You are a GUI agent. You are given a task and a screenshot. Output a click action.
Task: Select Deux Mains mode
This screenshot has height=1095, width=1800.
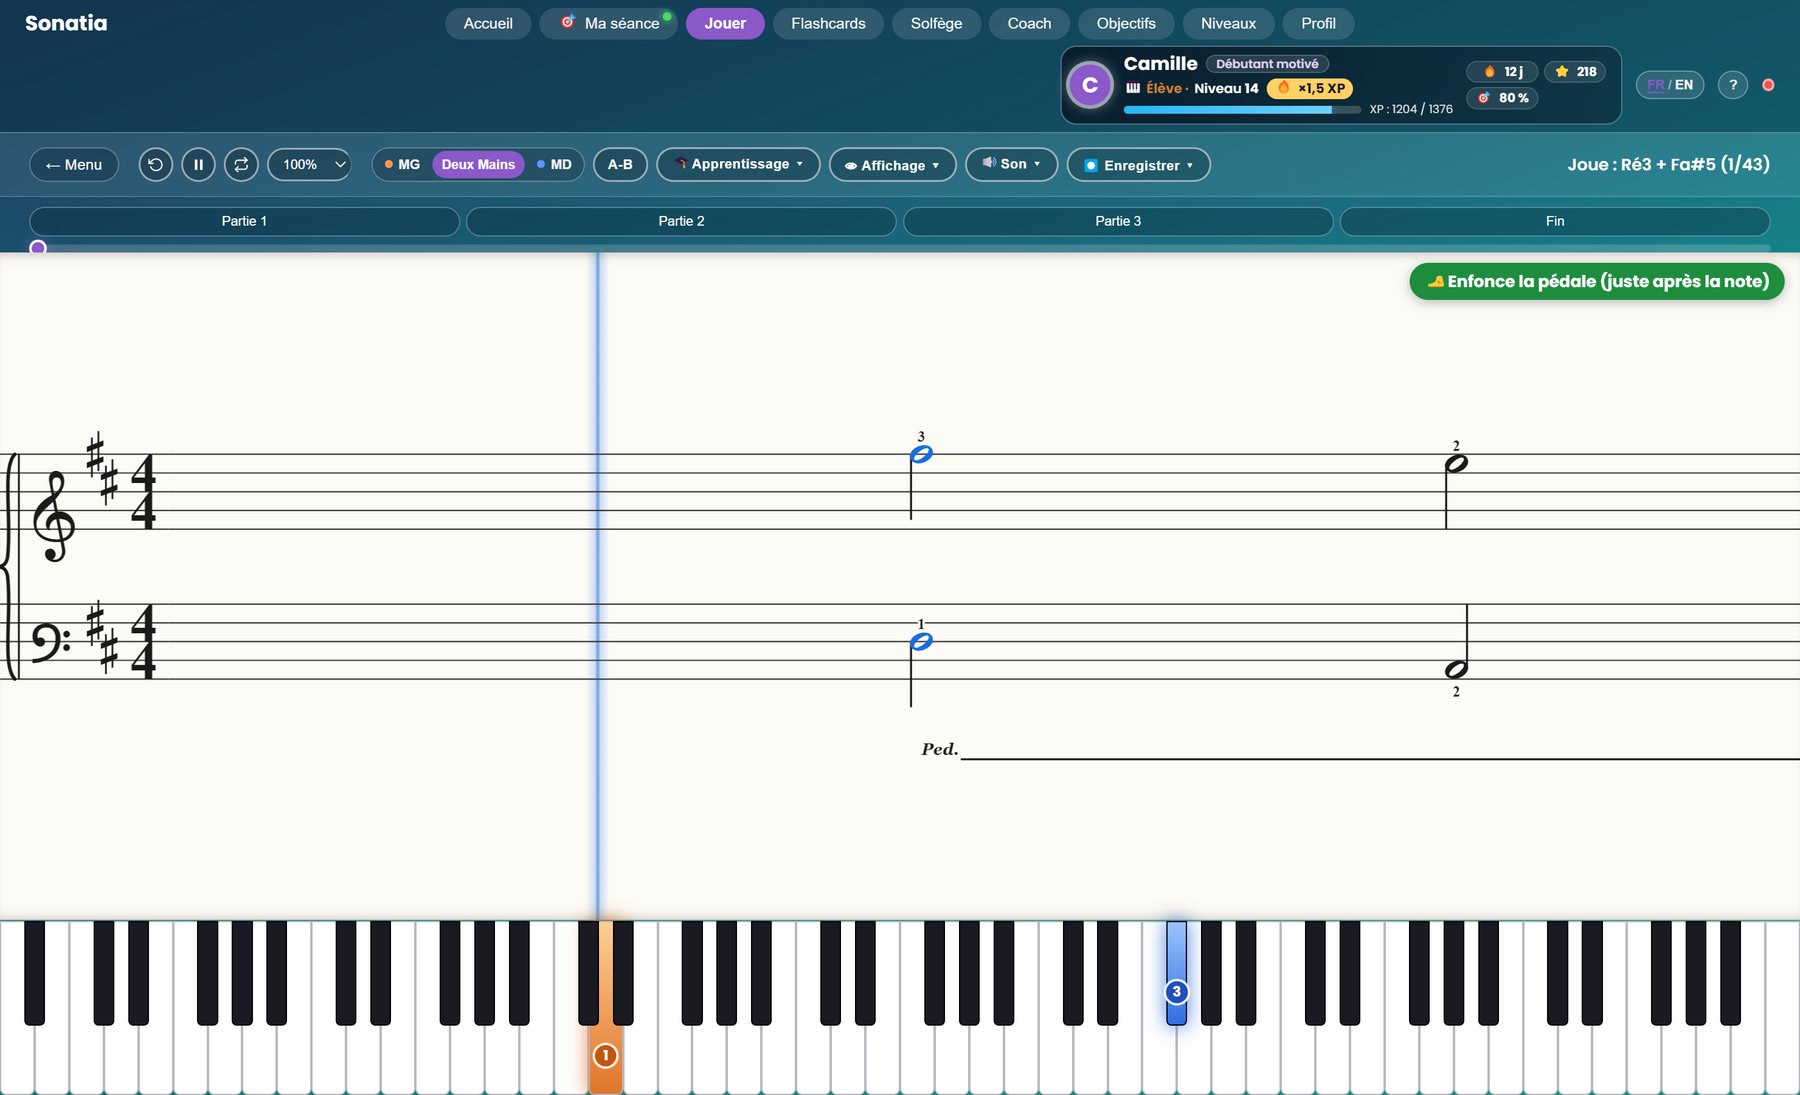(x=478, y=164)
